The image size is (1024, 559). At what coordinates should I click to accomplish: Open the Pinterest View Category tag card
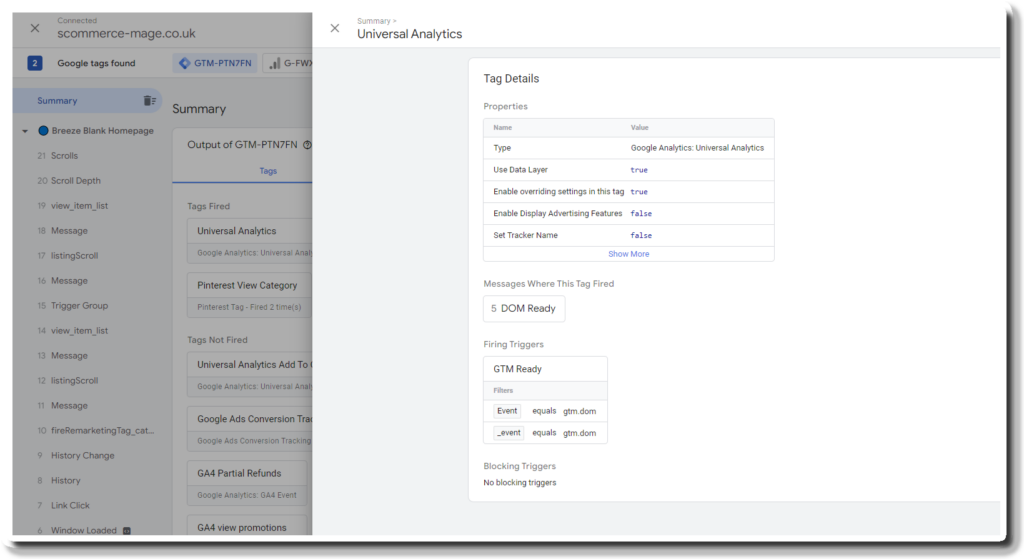249,295
